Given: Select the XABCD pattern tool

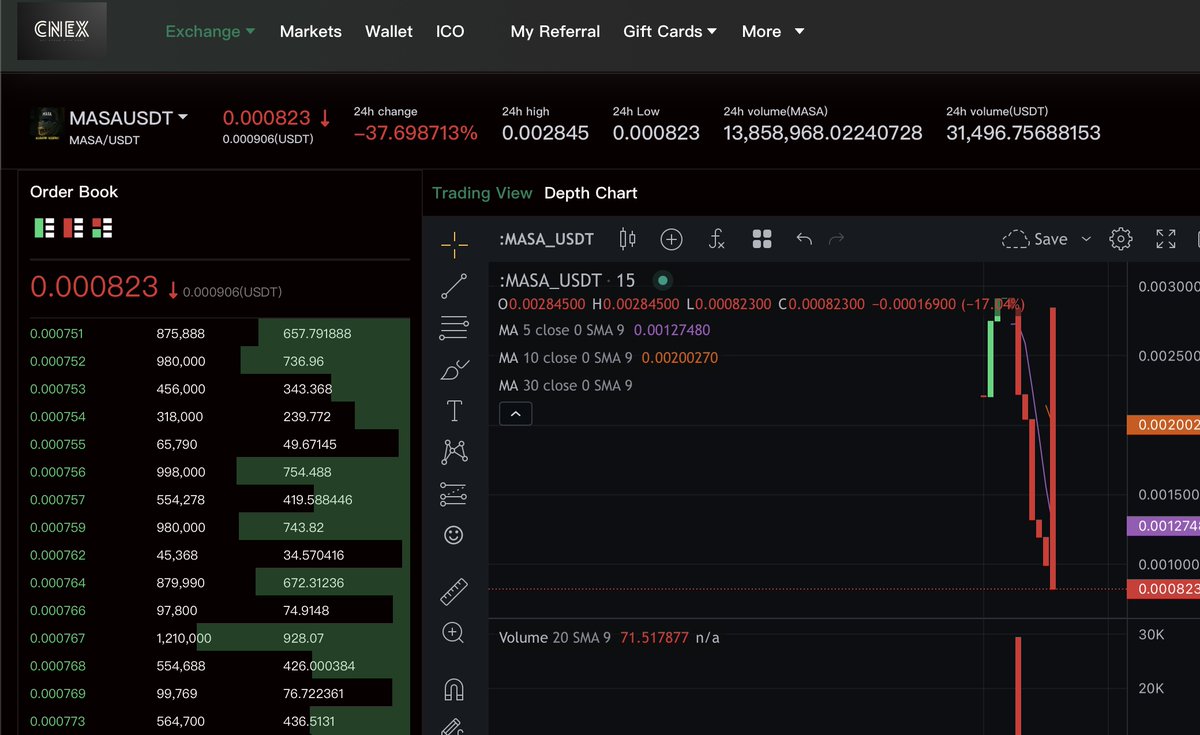Looking at the screenshot, I should pyautogui.click(x=454, y=452).
